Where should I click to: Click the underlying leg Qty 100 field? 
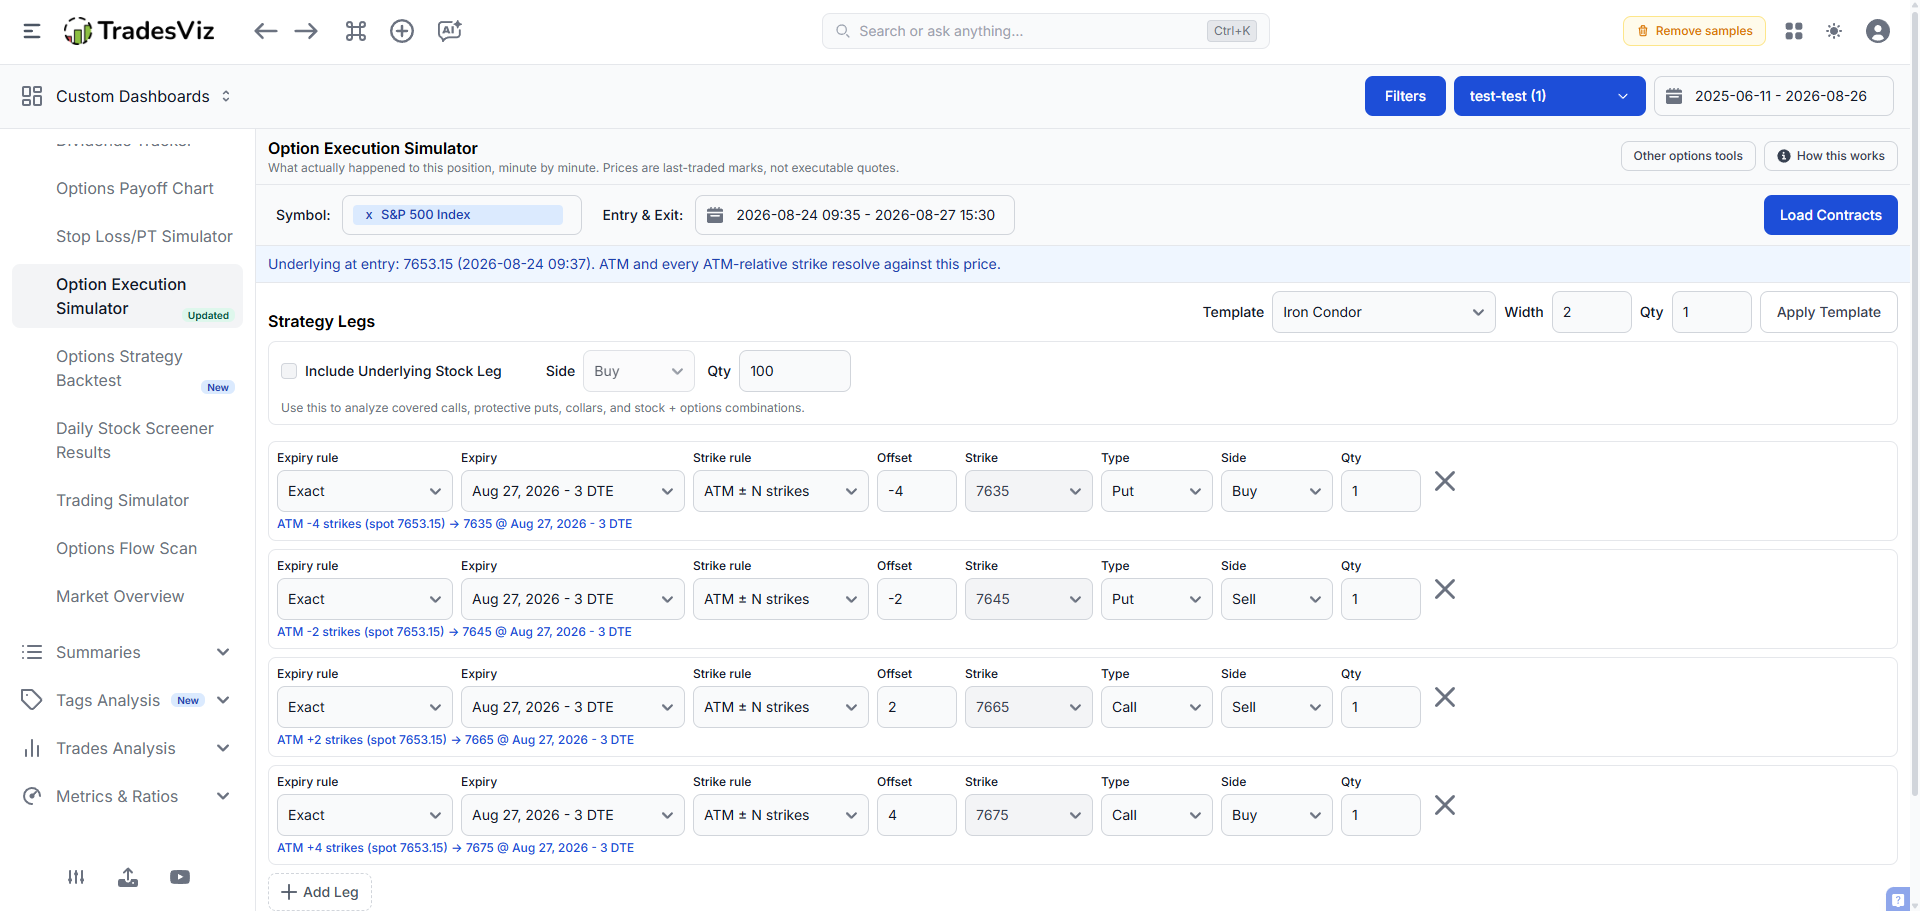pos(794,371)
